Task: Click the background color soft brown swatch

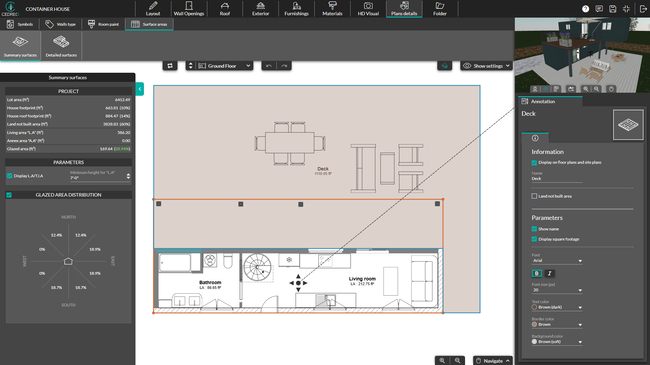Action: pos(534,342)
